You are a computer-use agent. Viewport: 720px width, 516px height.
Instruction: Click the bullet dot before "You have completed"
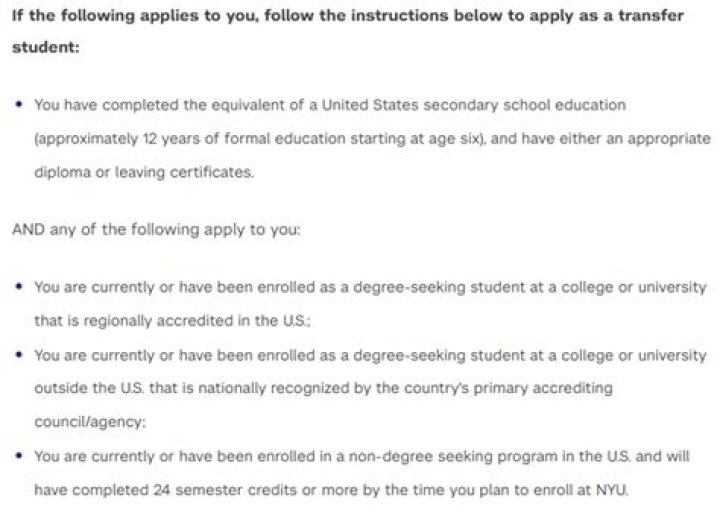(19, 104)
